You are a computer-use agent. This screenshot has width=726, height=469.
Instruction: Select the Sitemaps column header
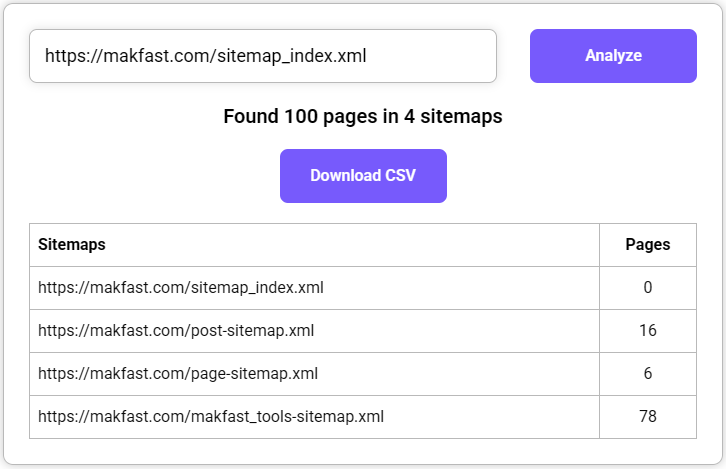tap(72, 244)
